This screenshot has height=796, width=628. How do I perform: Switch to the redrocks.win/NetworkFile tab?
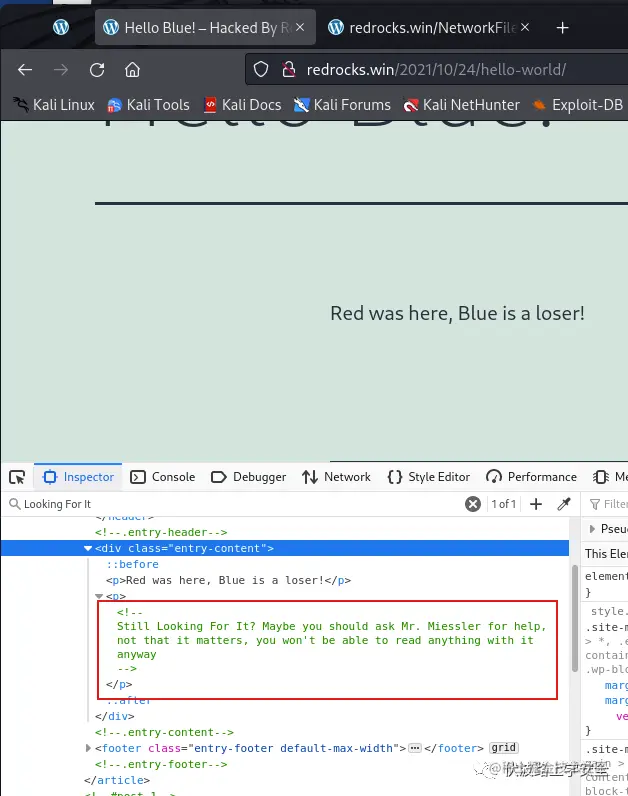point(429,27)
